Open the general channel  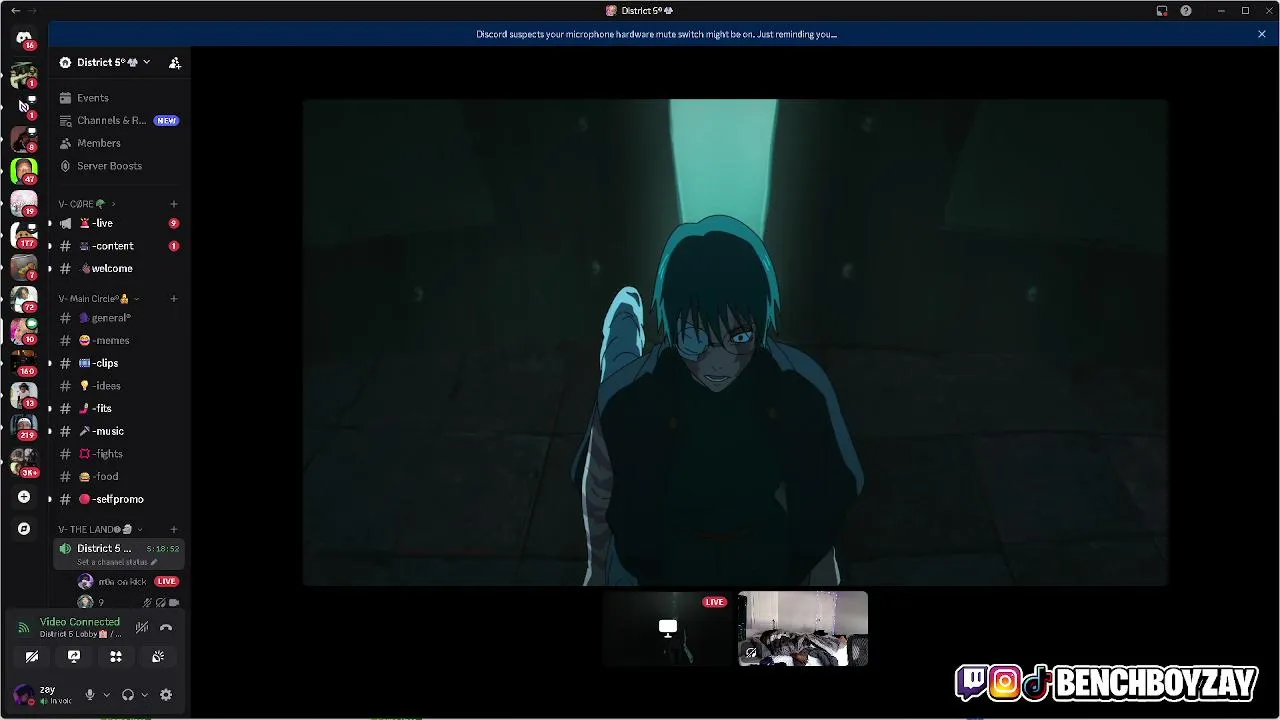tap(118, 318)
